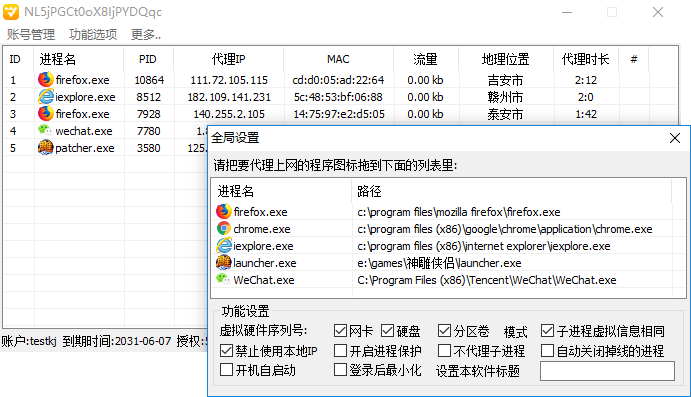This screenshot has height=397, width=691.
Task: Click the yellow app logo in the title bar
Action: tap(11, 12)
